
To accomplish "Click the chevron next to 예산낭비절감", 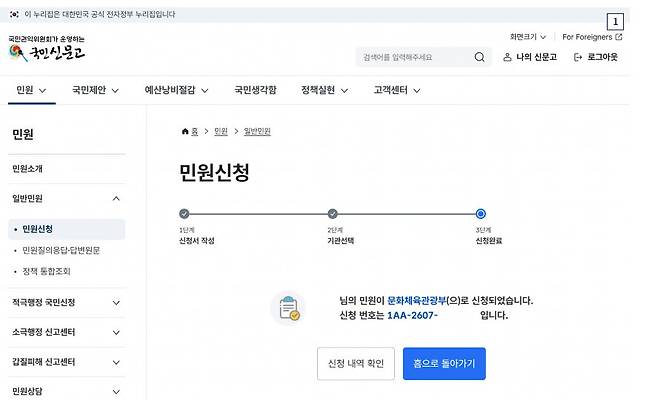I will click(x=204, y=90).
